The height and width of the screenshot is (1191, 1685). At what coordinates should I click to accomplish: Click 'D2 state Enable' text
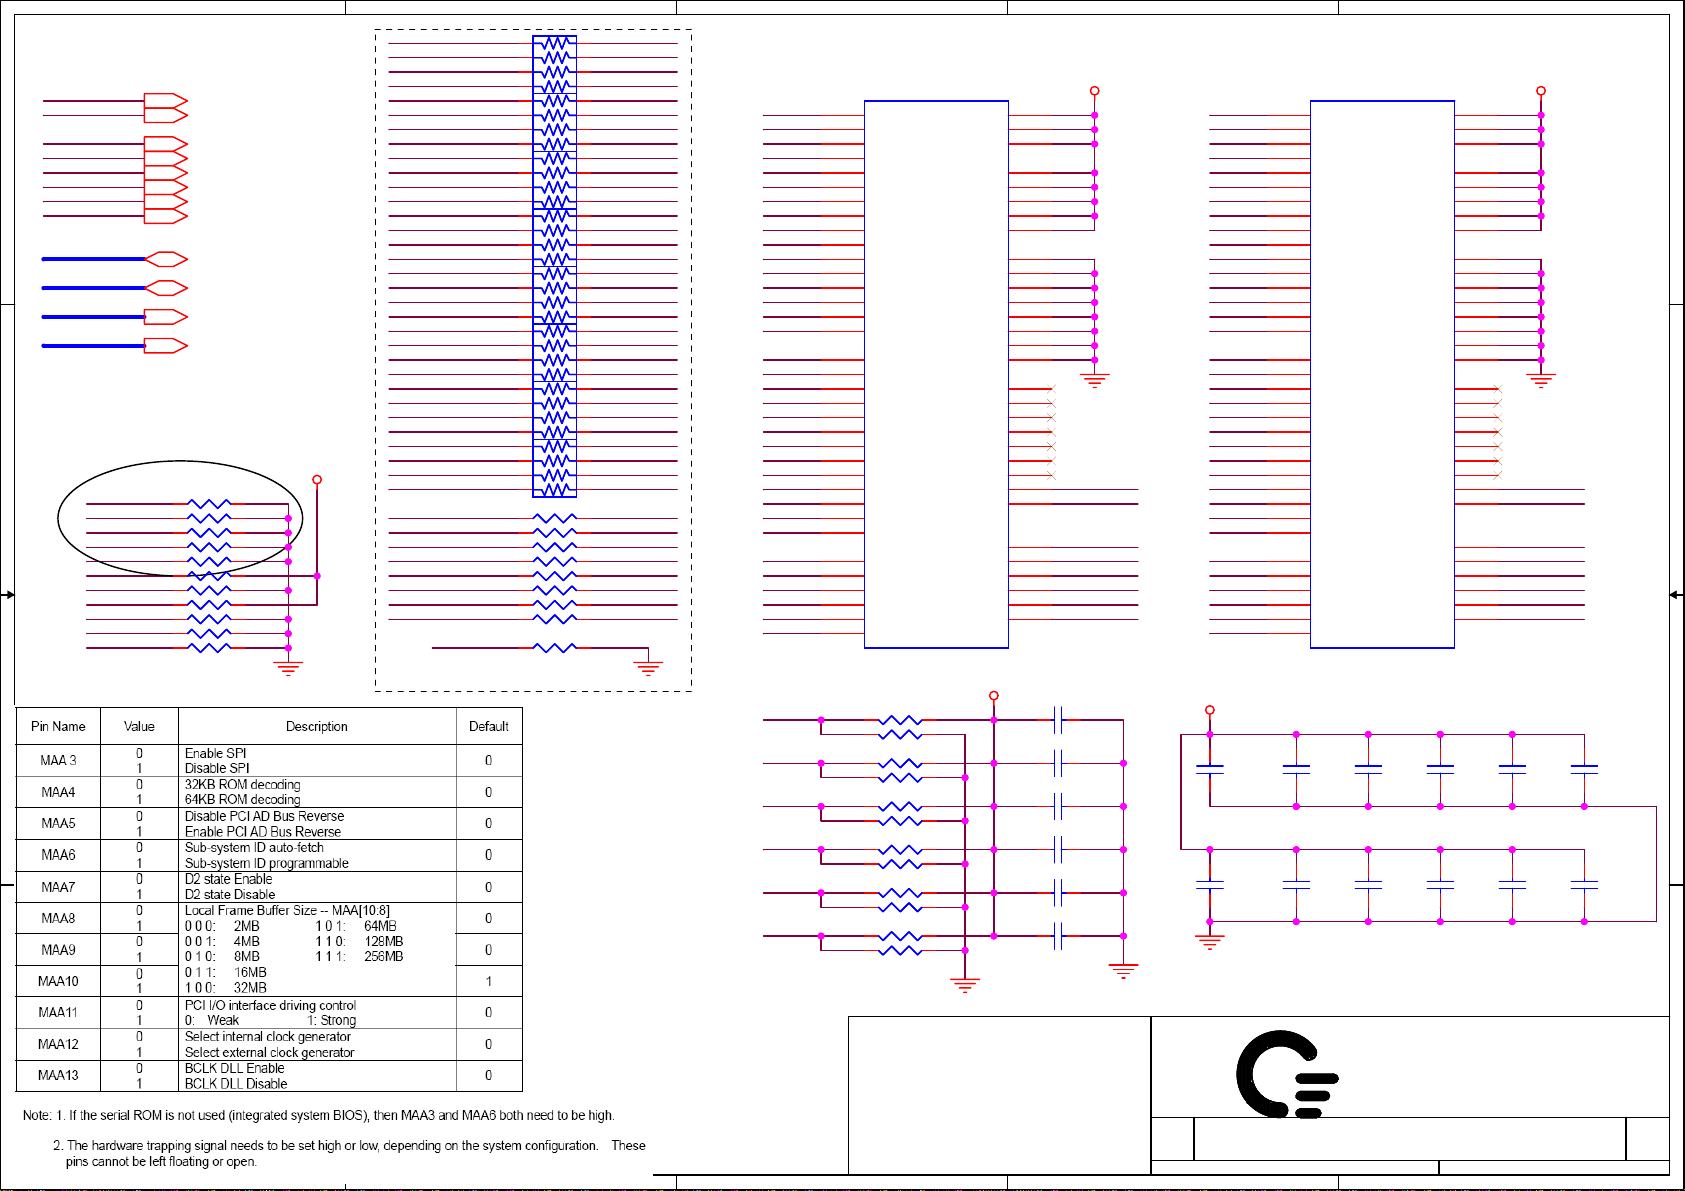[x=228, y=880]
